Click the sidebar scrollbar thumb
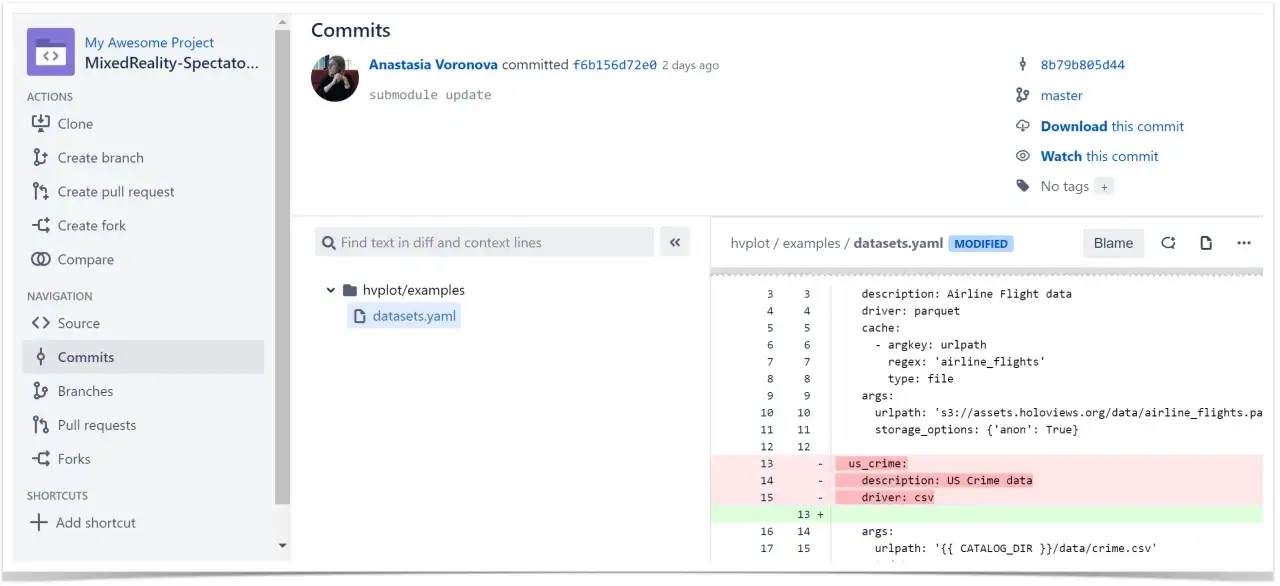The width and height of the screenshot is (1280, 586). click(282, 268)
